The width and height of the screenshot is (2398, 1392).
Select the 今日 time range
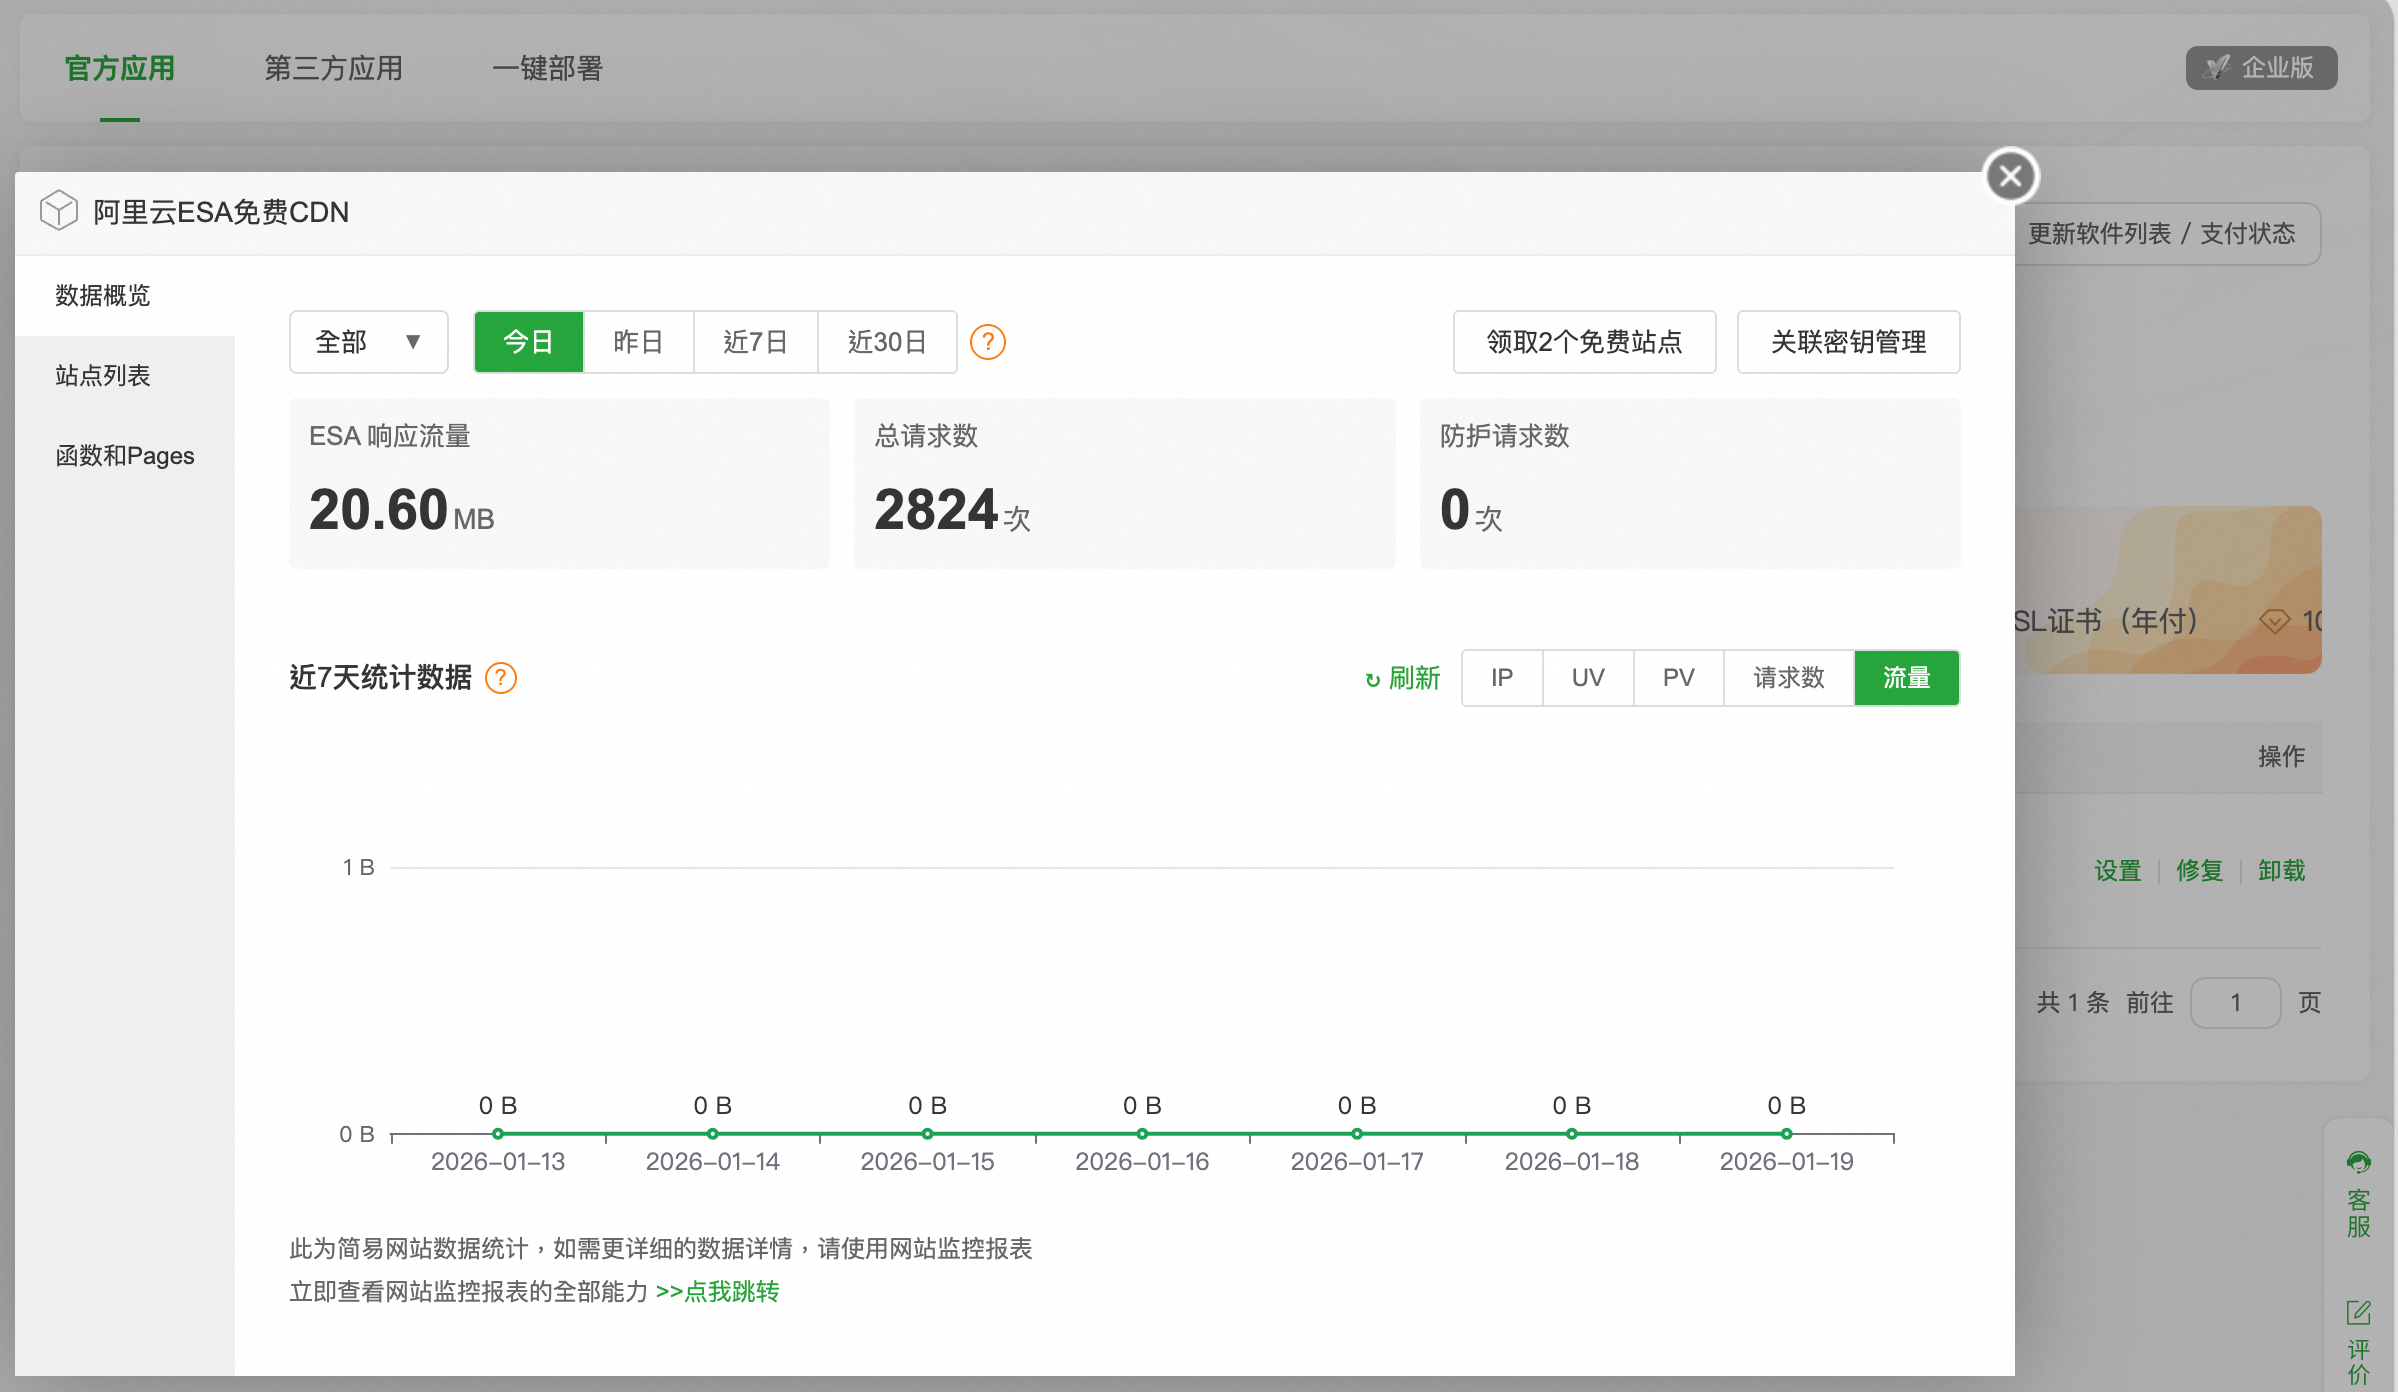point(528,342)
